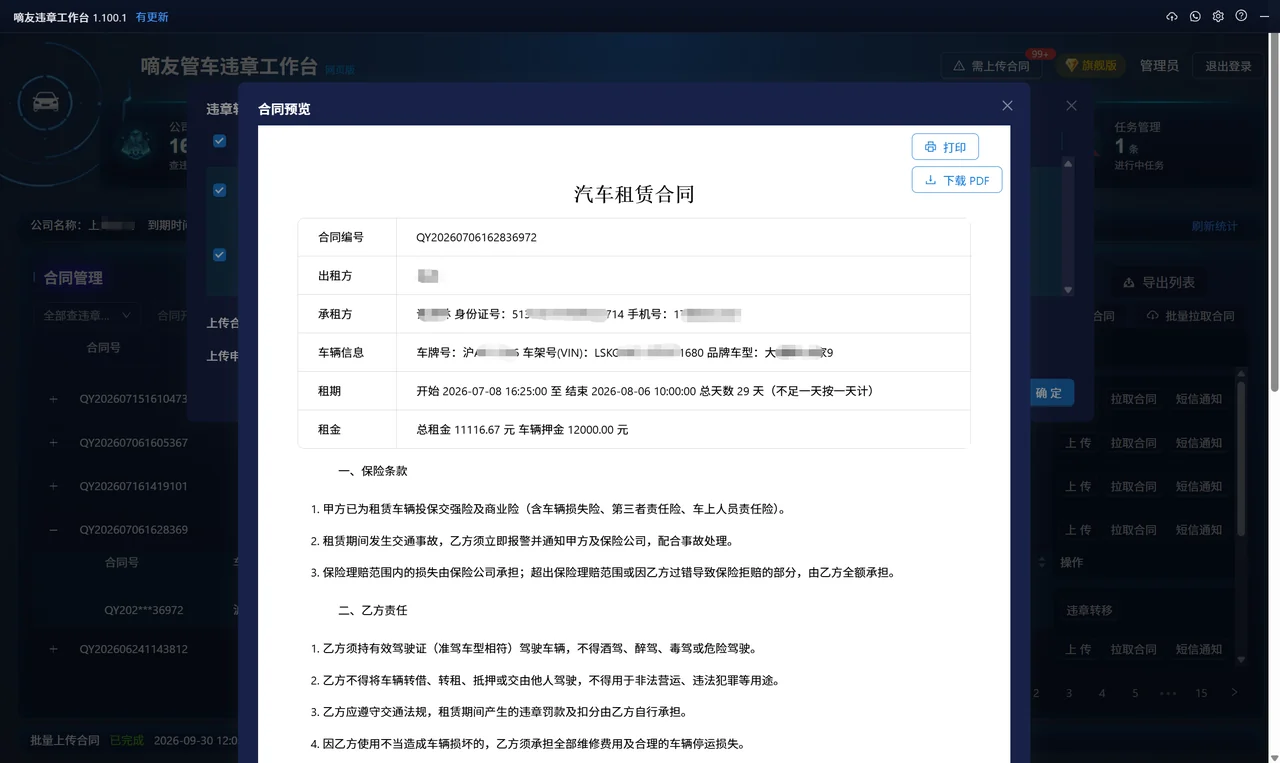Image resolution: width=1280 pixels, height=763 pixels.
Task: Toggle third checkbox in background dialog
Action: pyautogui.click(x=220, y=255)
